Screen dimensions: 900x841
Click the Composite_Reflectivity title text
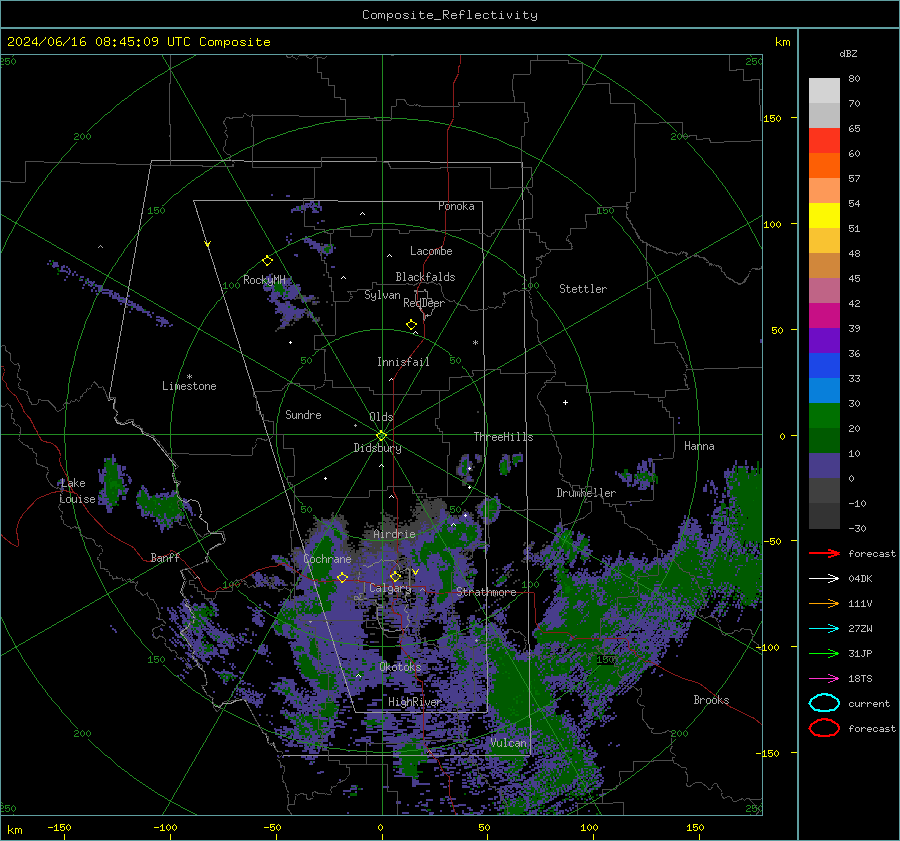(450, 15)
